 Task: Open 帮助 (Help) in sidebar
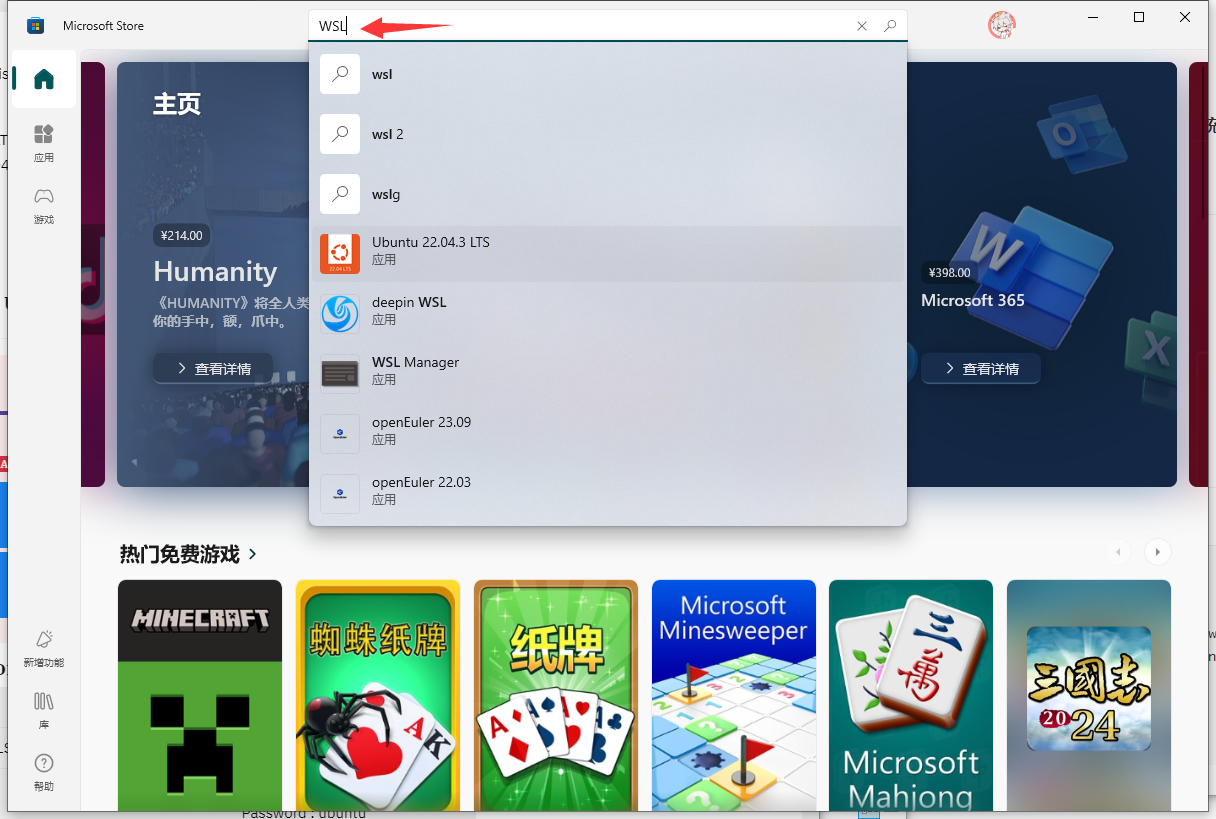(44, 772)
